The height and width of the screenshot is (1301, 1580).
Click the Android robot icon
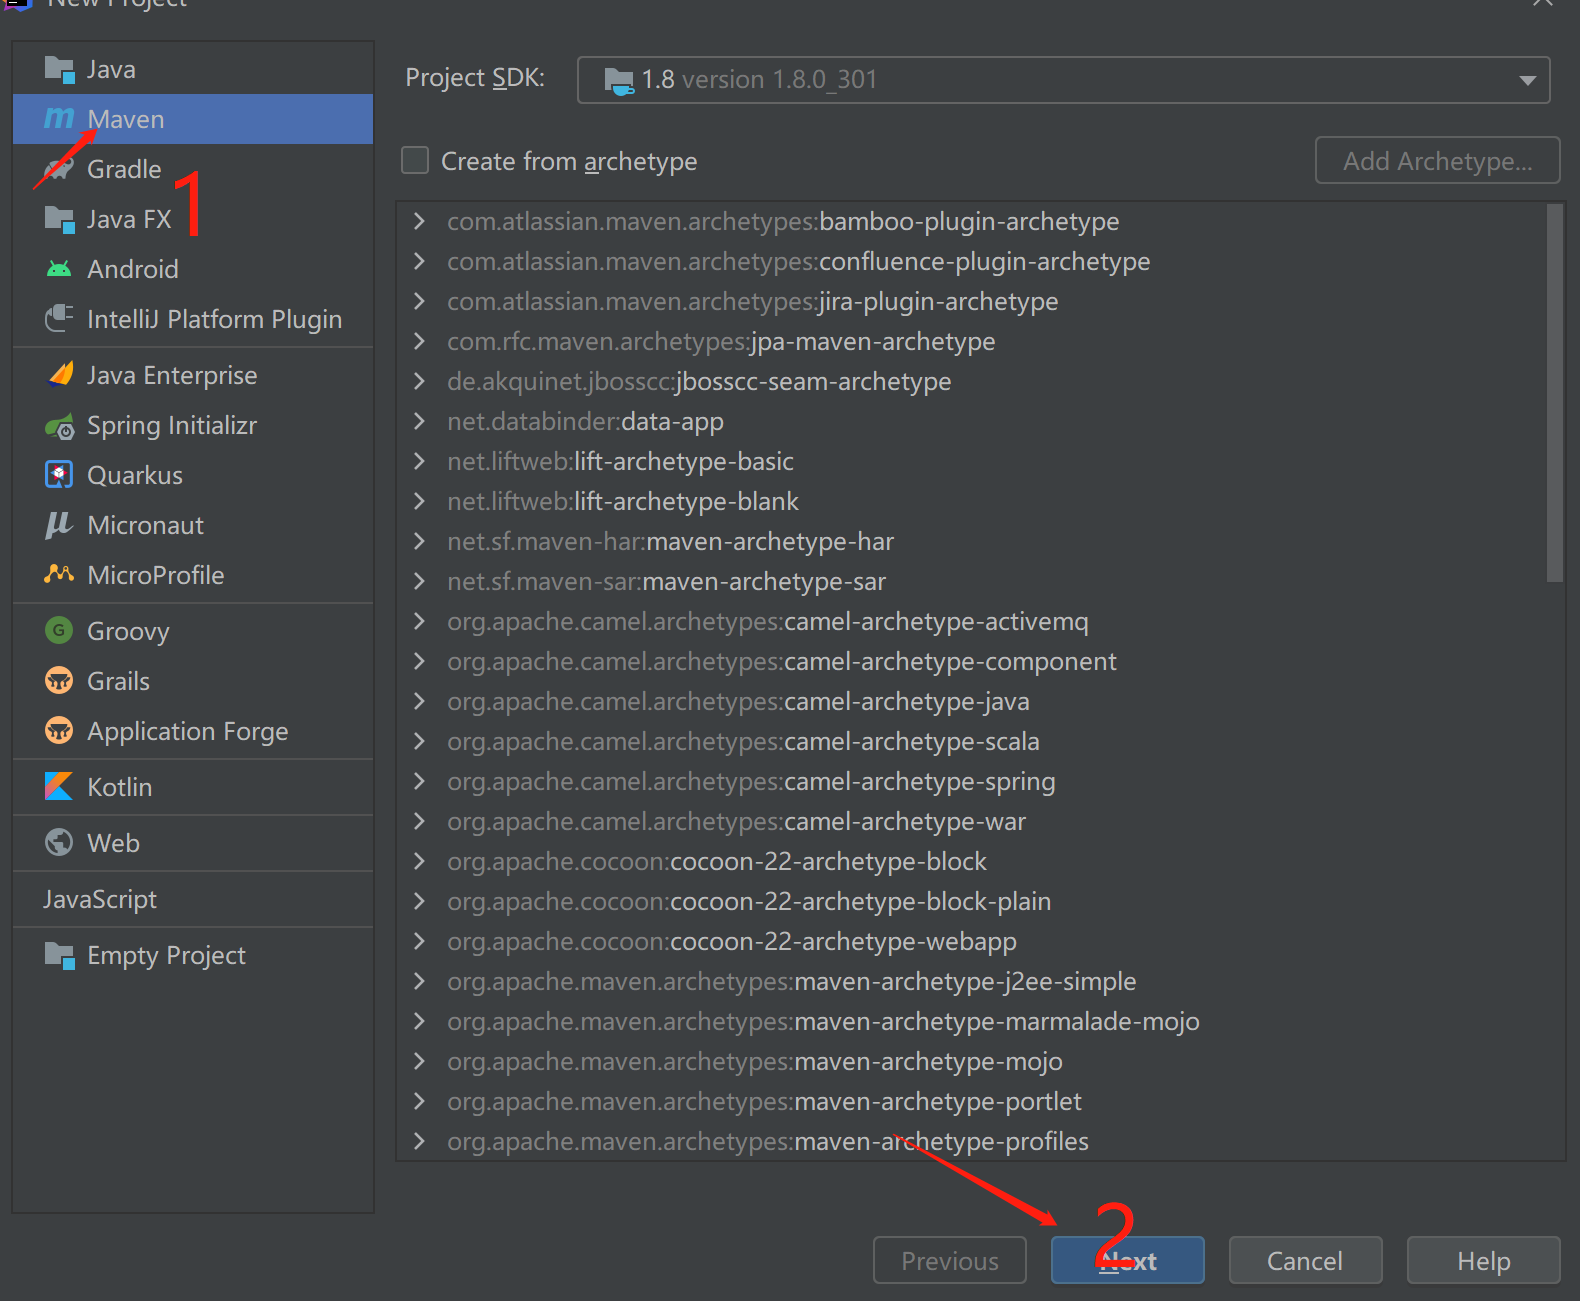click(59, 269)
